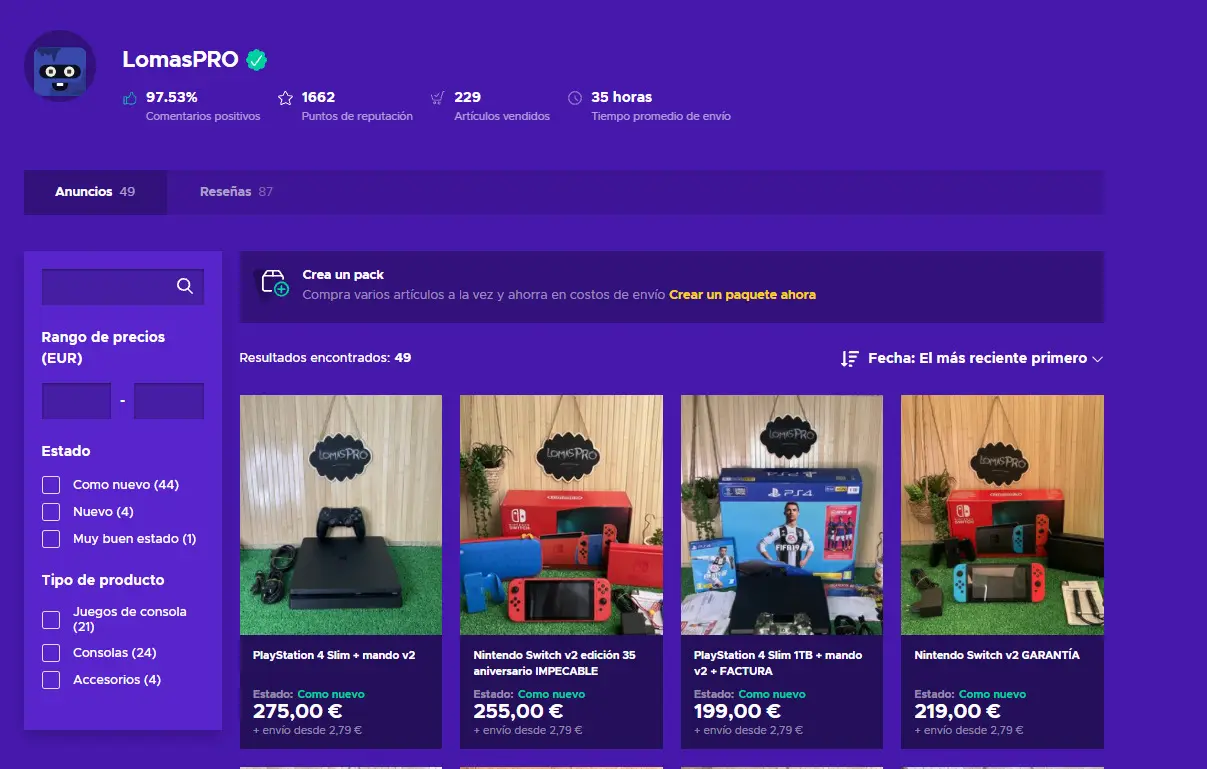Open the Nintendo Switch v2 GARANTÍA listing title

click(997, 655)
